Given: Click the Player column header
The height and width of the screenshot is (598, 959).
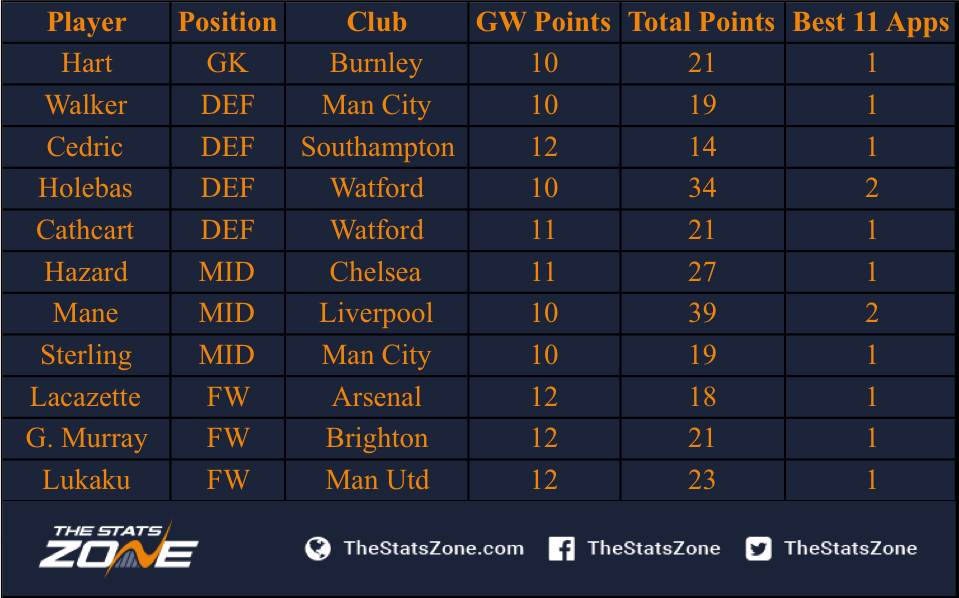Looking at the screenshot, I should coord(86,22).
